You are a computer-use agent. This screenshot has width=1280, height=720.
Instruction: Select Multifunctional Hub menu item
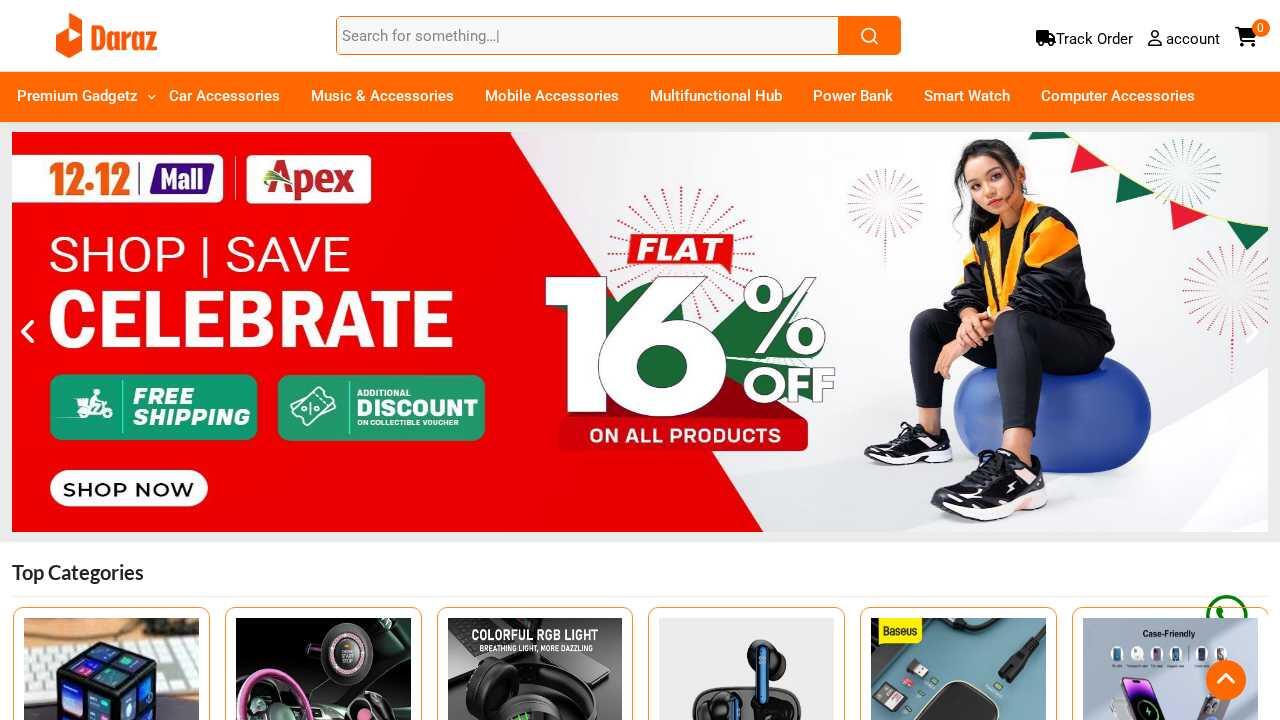(x=716, y=96)
